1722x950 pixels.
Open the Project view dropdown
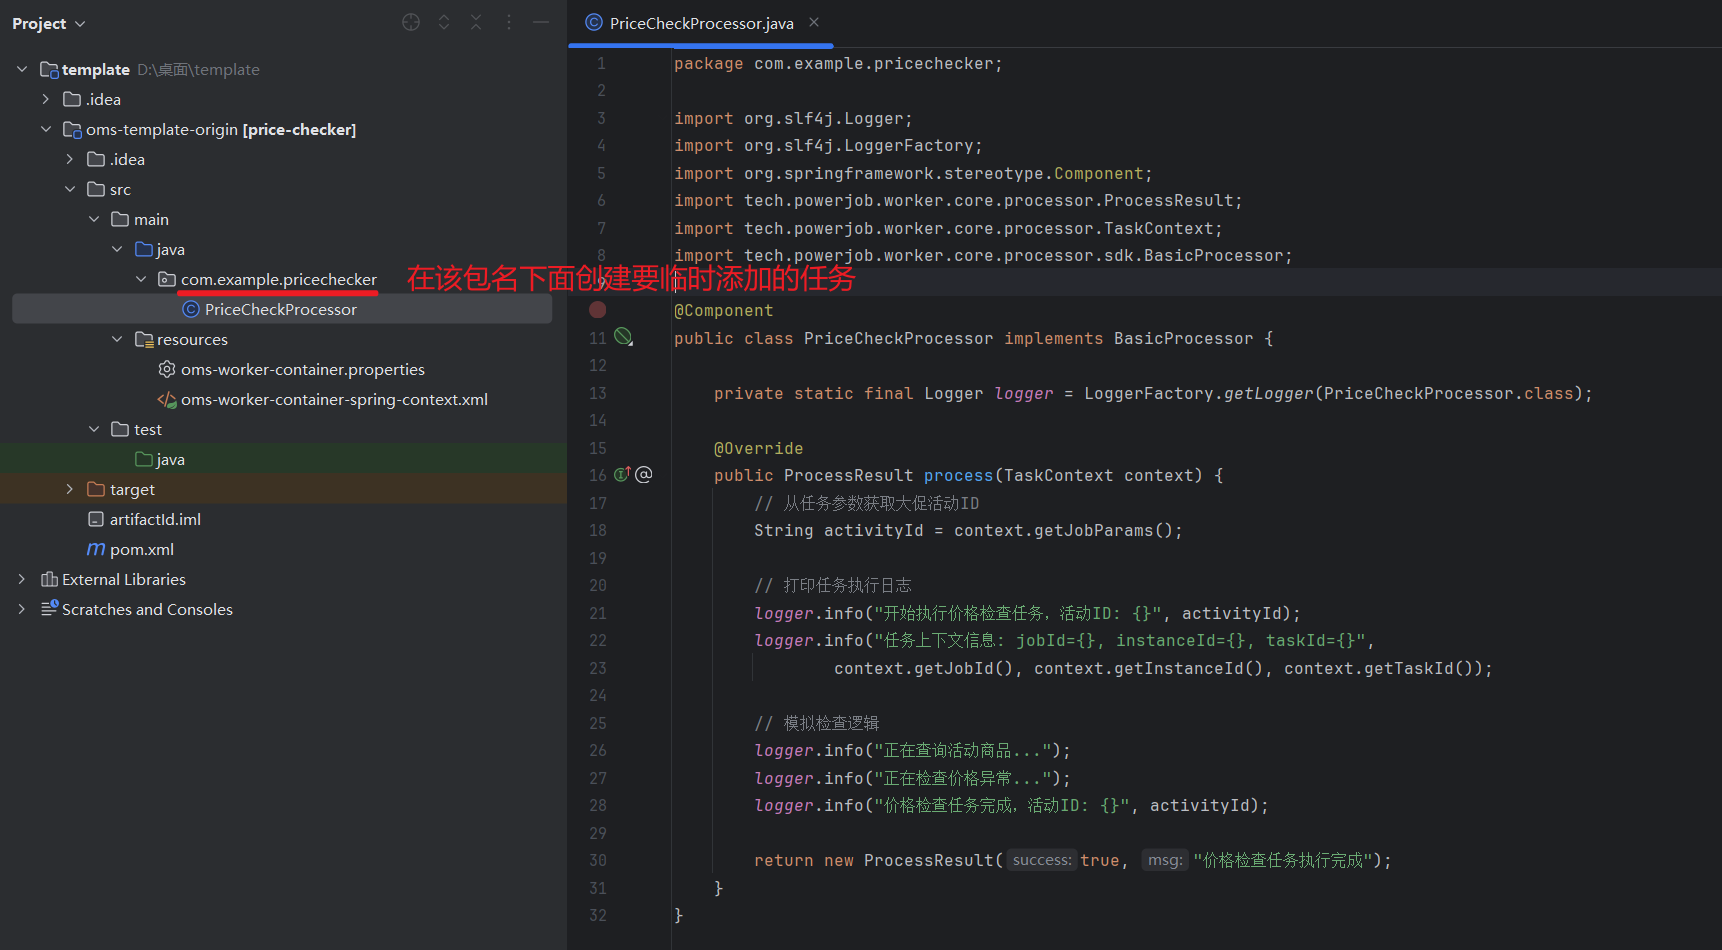(49, 23)
